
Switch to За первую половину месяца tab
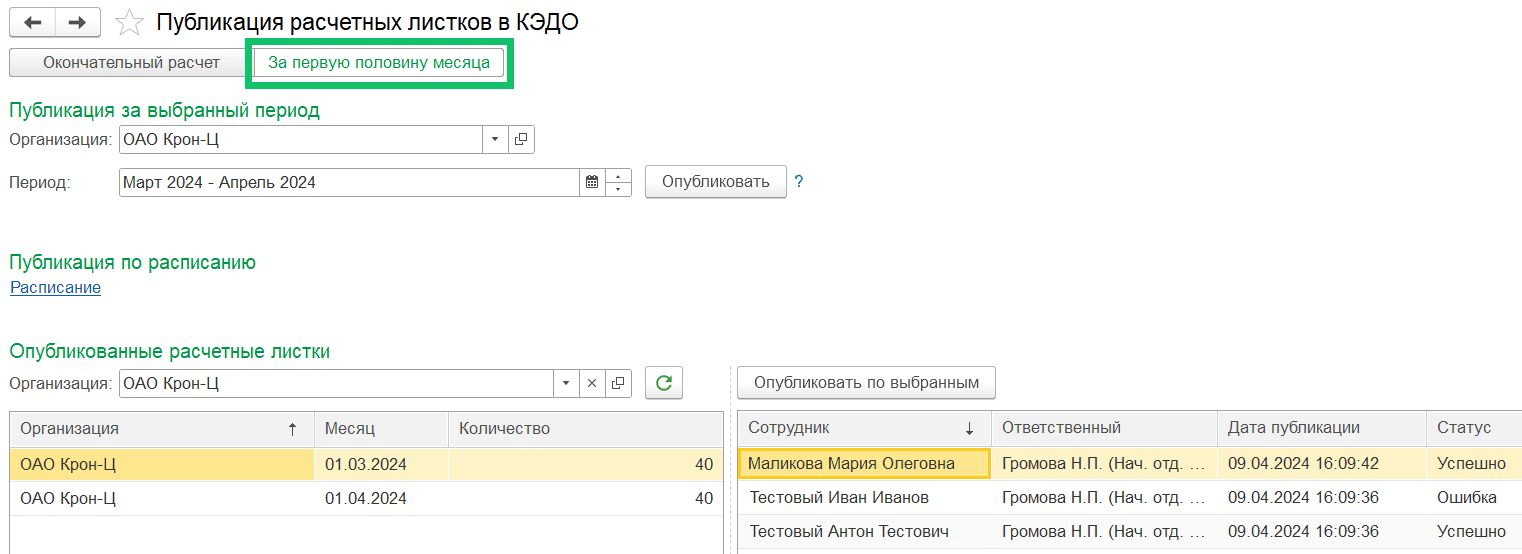click(379, 62)
